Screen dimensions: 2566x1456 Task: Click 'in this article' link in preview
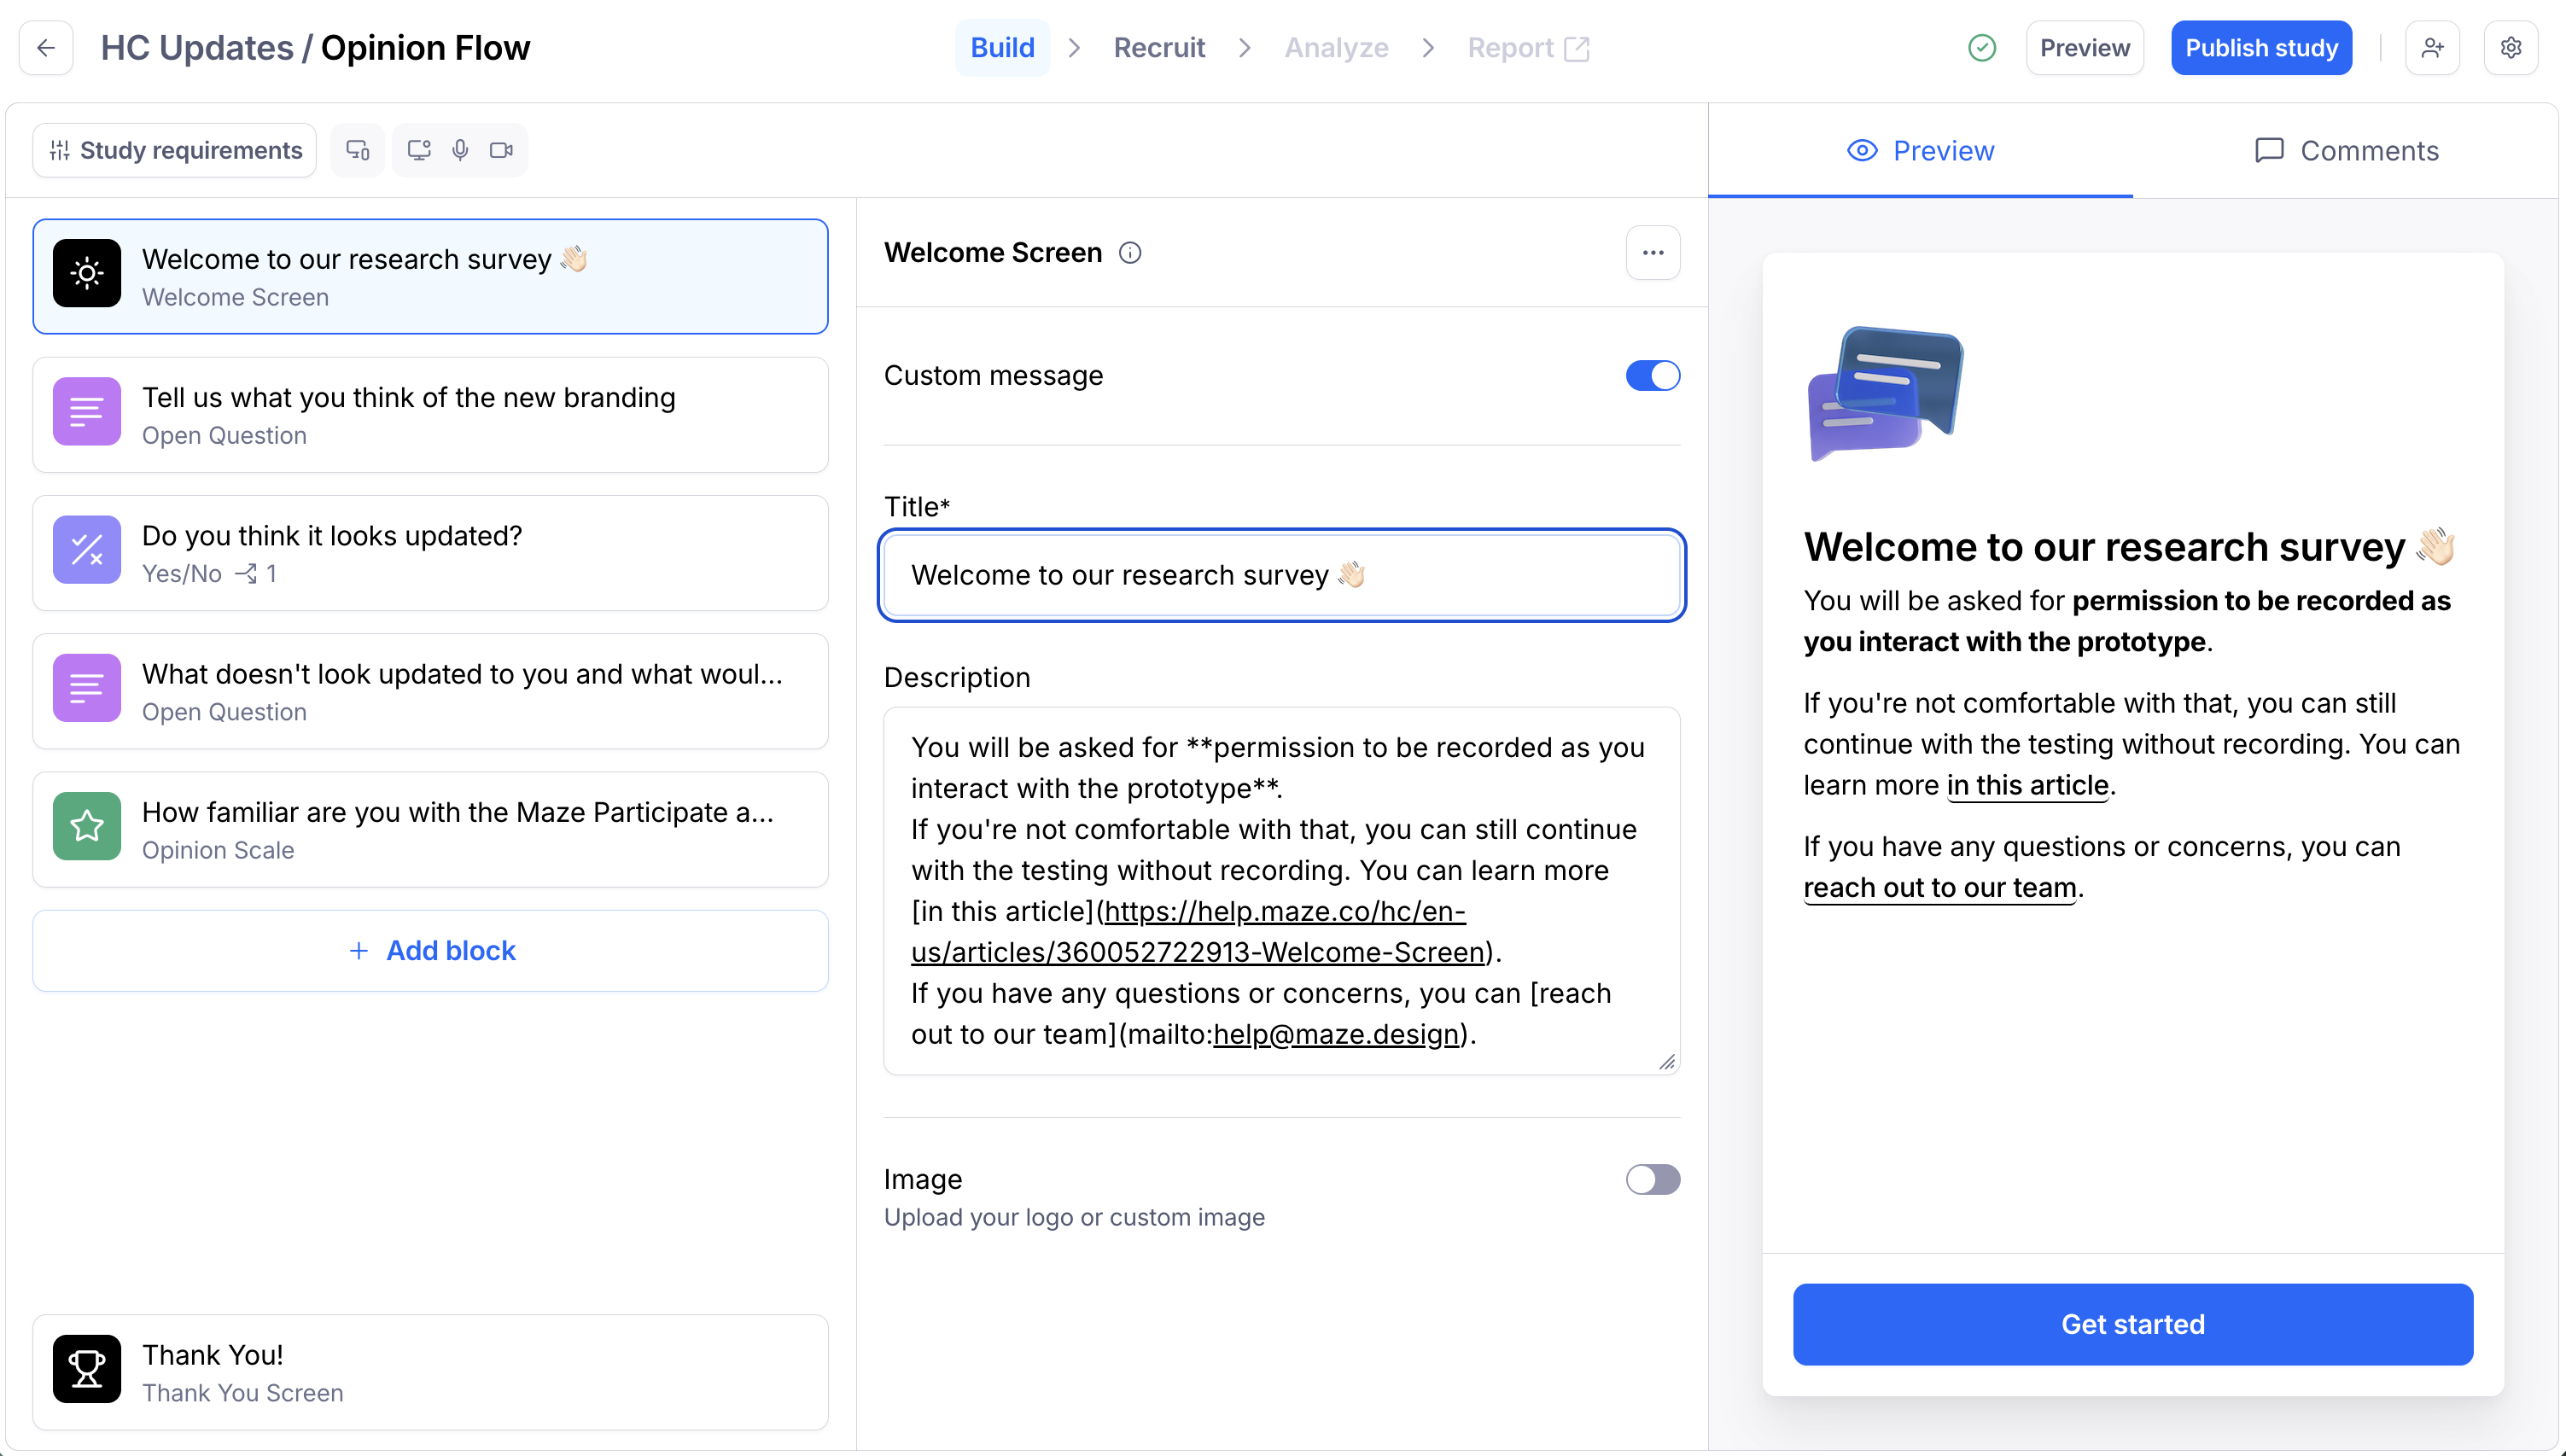click(2027, 785)
